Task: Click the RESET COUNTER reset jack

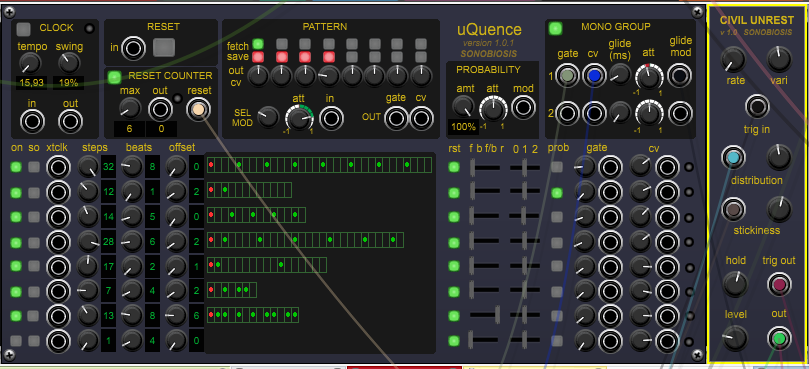Action: pos(199,109)
